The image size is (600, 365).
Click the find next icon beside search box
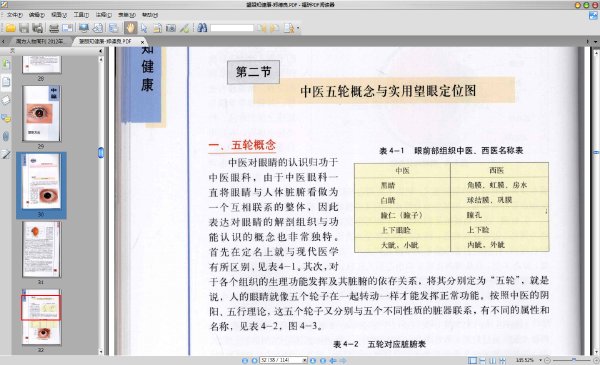(275, 28)
